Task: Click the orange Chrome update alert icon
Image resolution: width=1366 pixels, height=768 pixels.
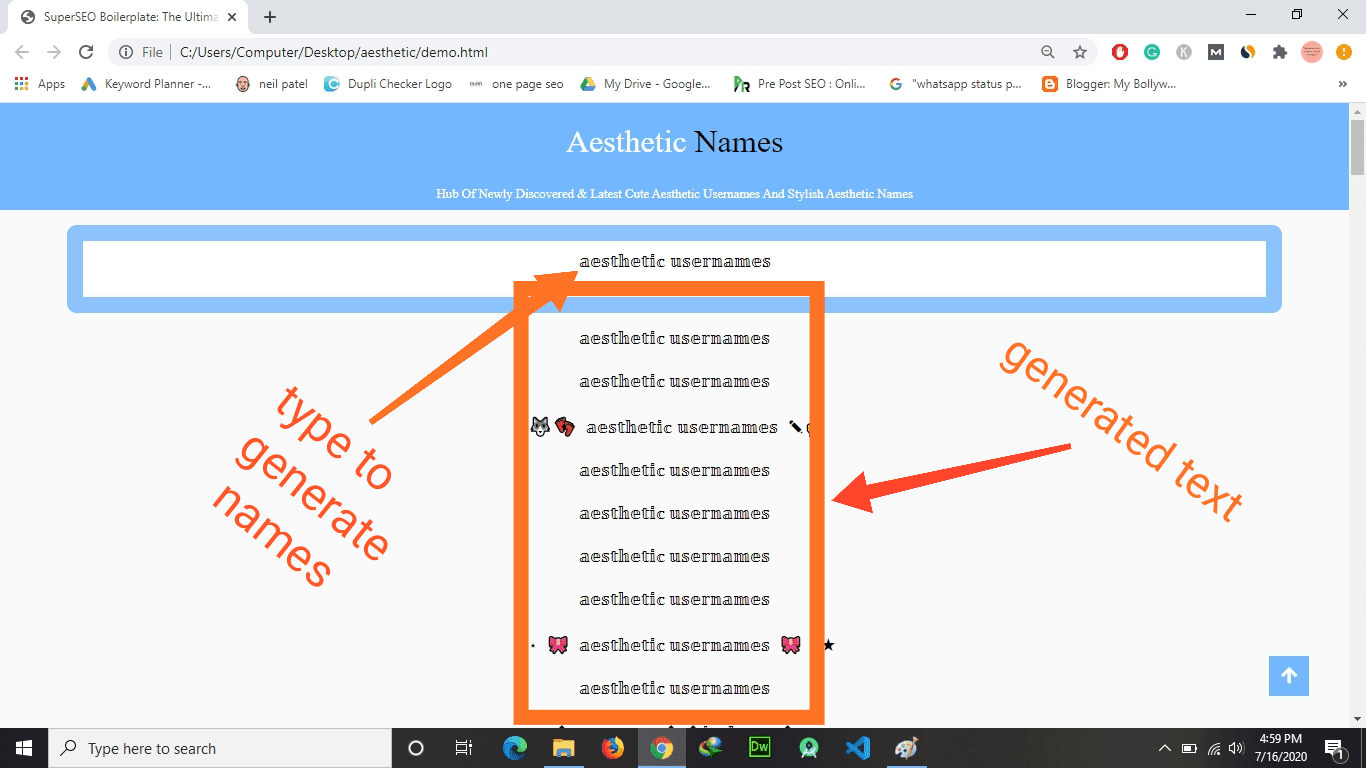Action: click(1344, 52)
